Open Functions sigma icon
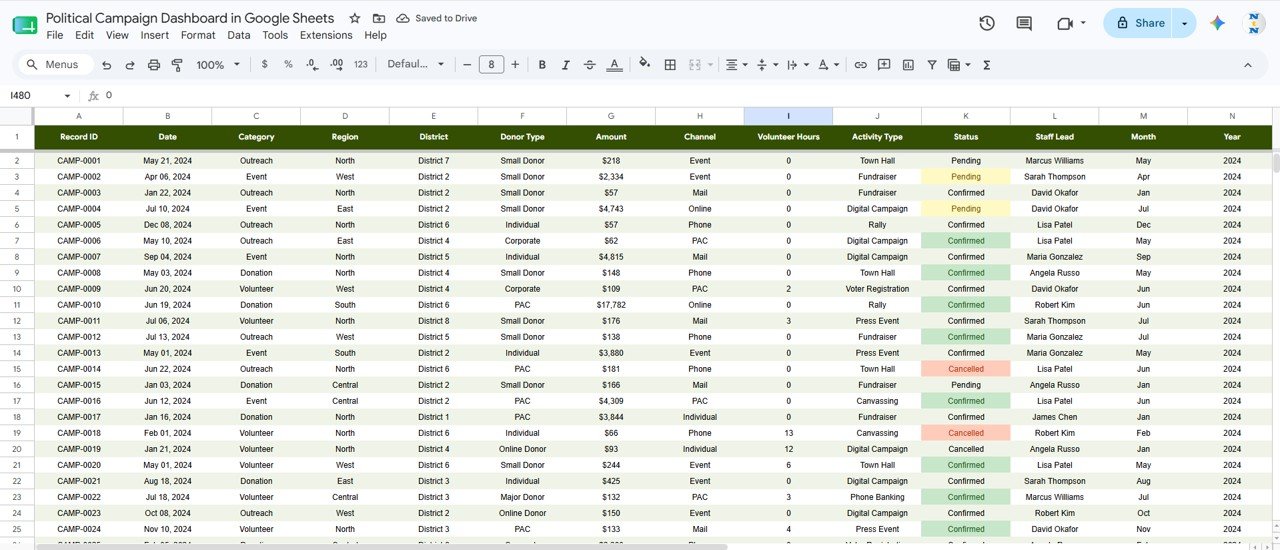The image size is (1280, 550). tap(987, 65)
